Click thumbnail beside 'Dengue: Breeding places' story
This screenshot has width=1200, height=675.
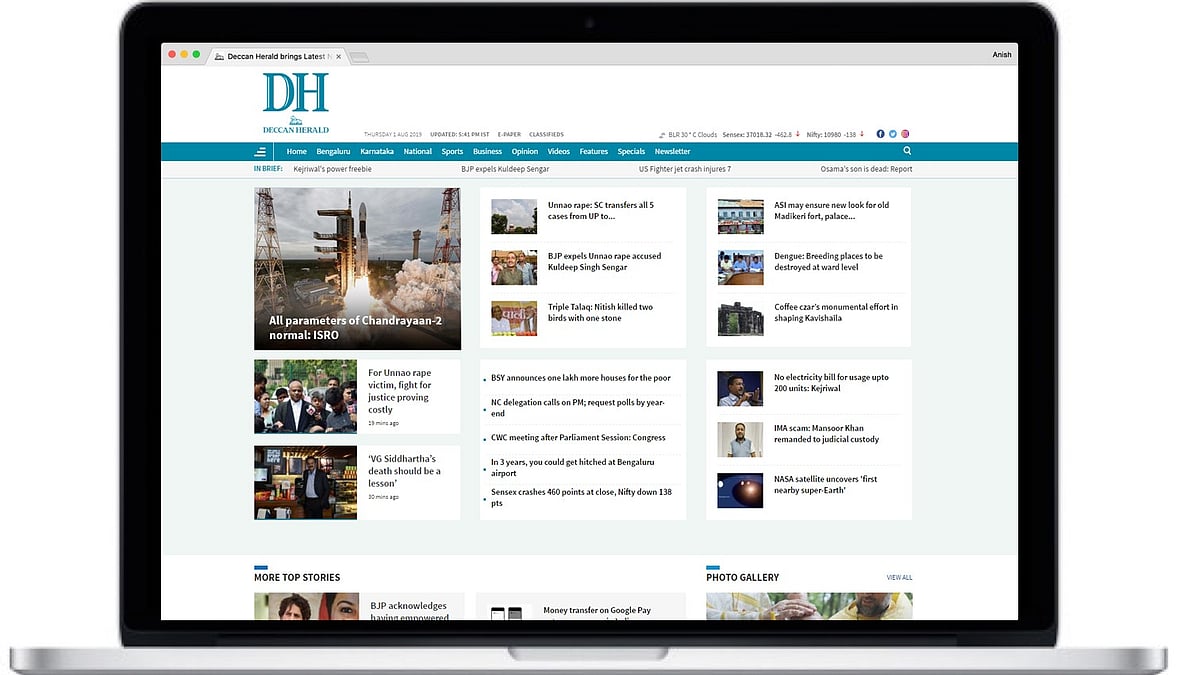pyautogui.click(x=740, y=267)
